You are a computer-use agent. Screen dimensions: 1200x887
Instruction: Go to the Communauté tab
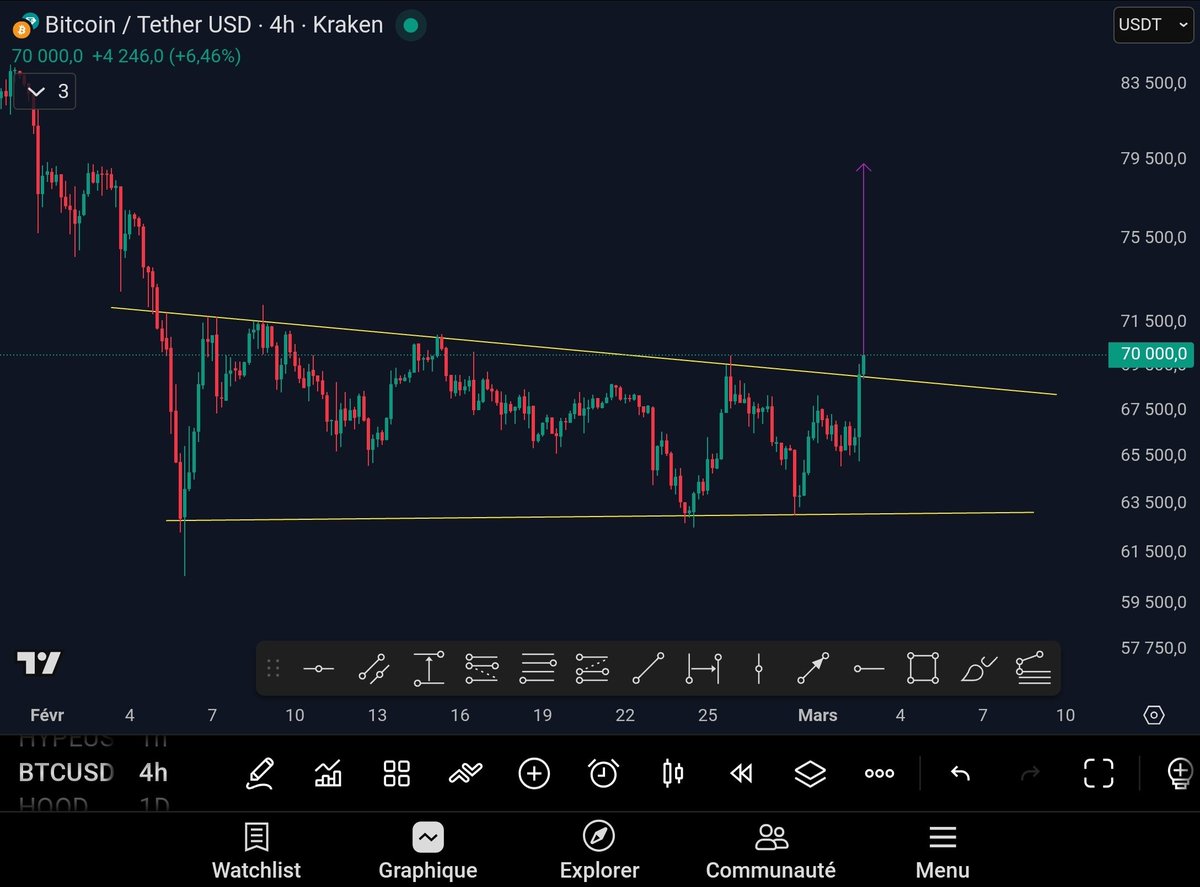click(x=770, y=851)
